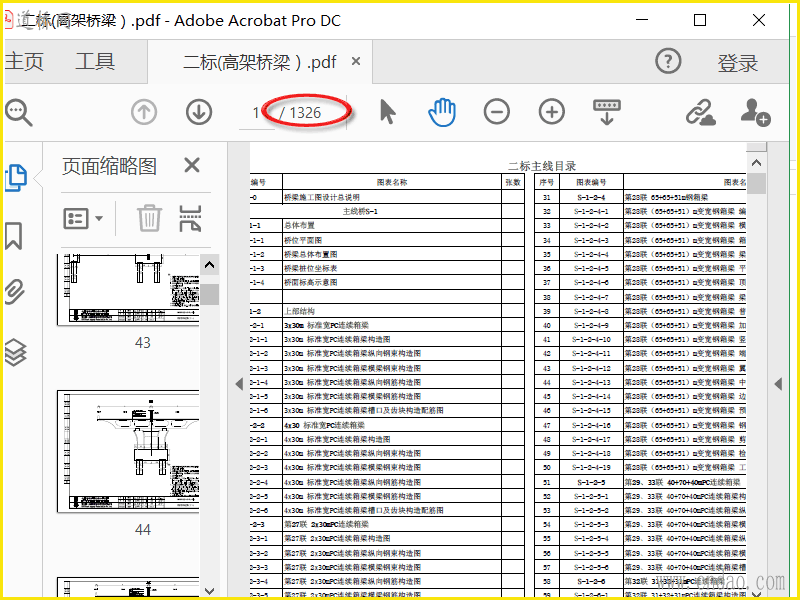Image resolution: width=800 pixels, height=600 pixels.
Task: Click the 桥面标高示意图 entry
Action: (x=311, y=282)
